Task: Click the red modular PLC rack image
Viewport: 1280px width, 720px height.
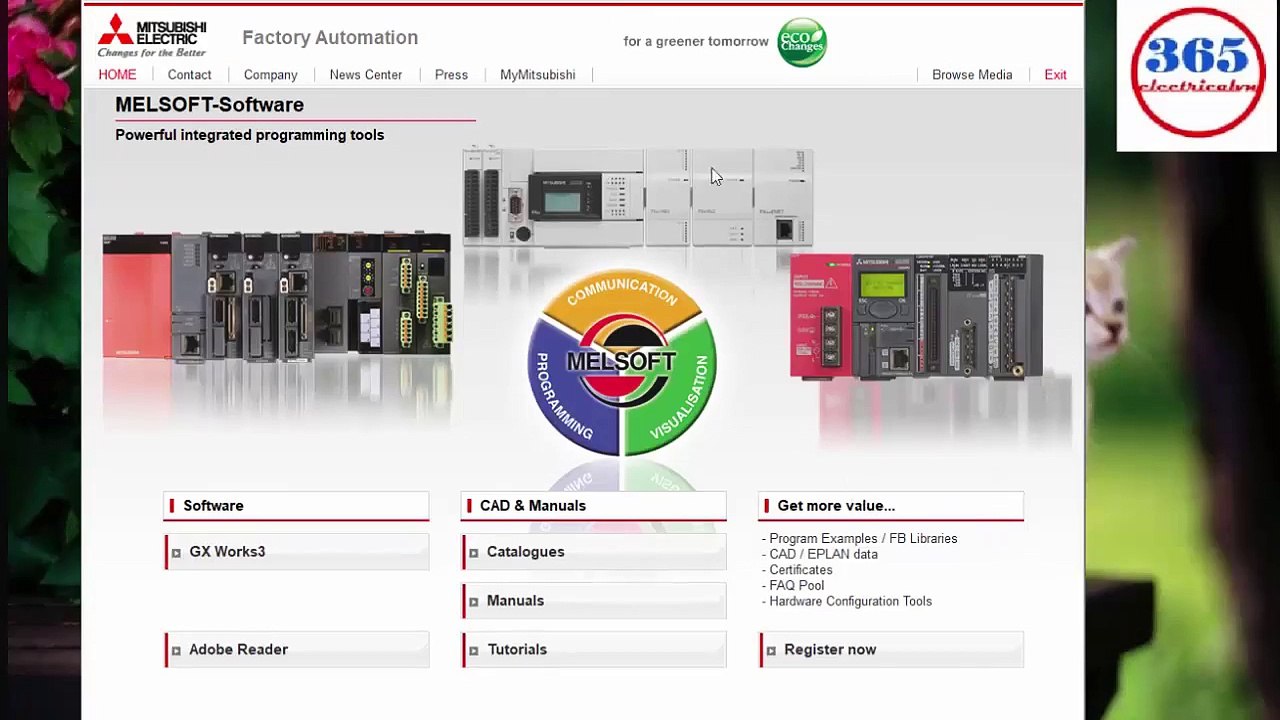Action: click(x=277, y=295)
